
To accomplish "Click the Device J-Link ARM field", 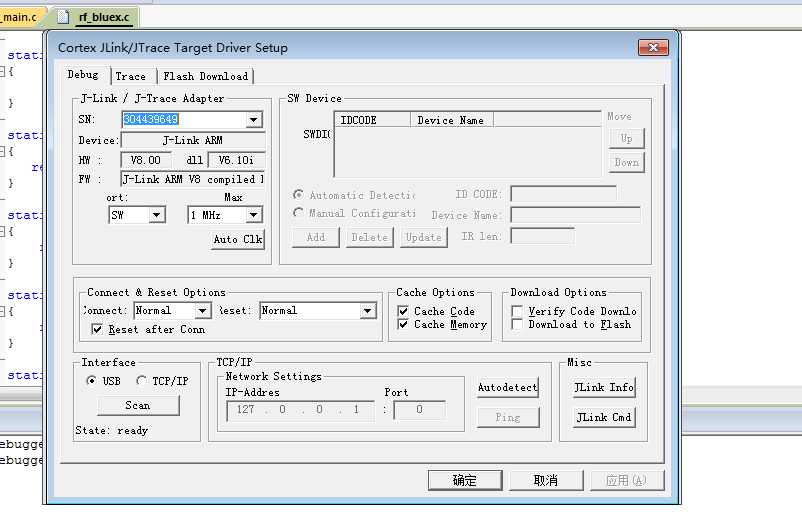I will point(193,140).
